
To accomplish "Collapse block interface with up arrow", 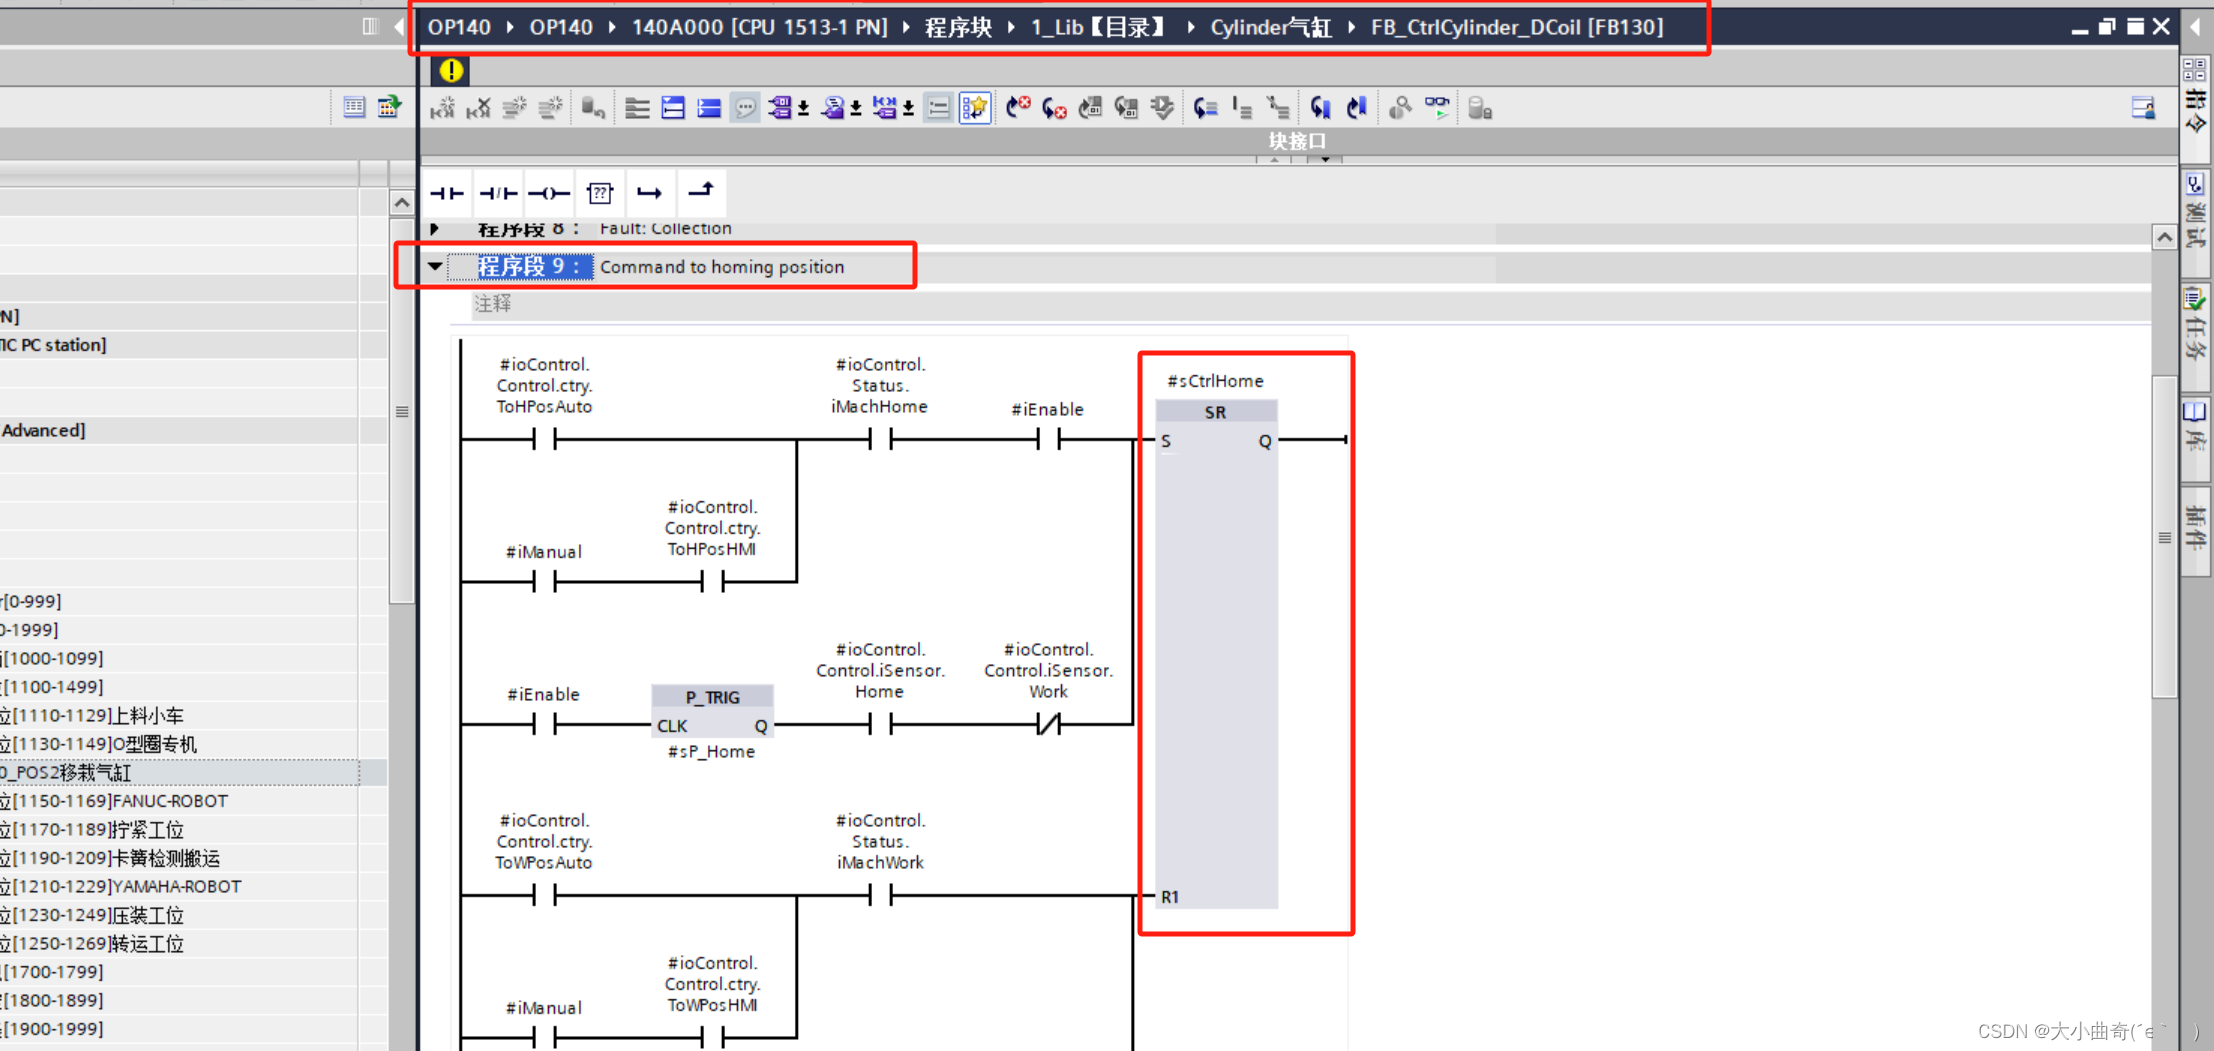I will click(x=1274, y=159).
